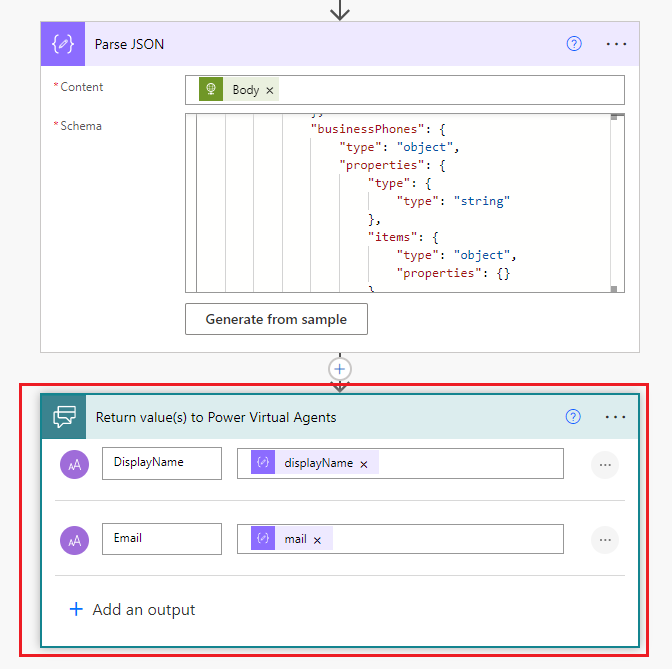
Task: Edit the DisplayName output name field
Action: [x=161, y=463]
